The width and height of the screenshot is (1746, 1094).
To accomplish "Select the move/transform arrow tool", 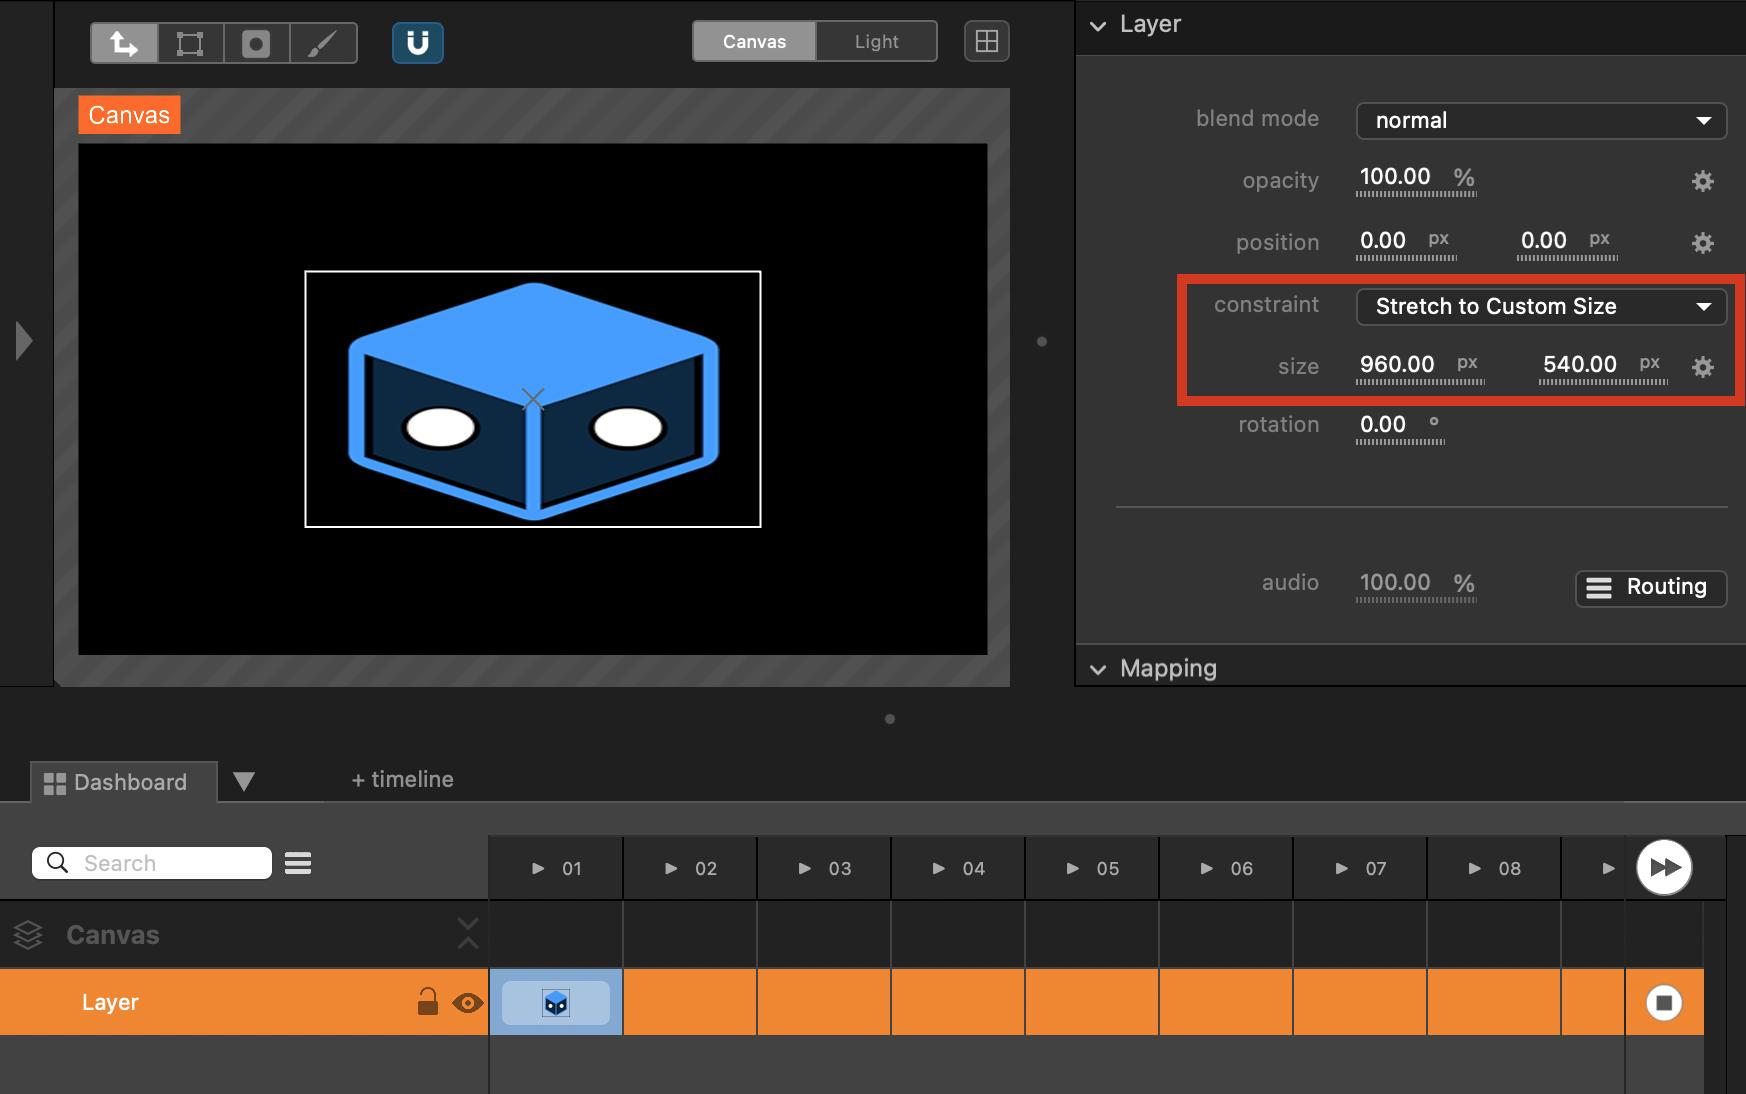I will (124, 43).
